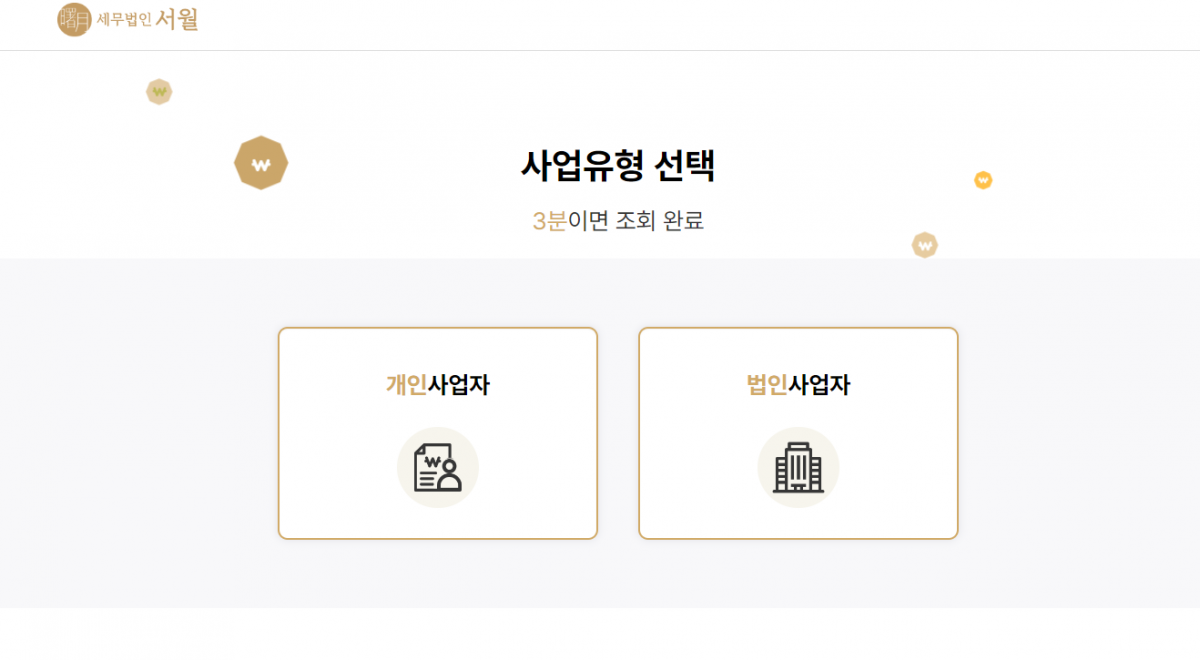1200x660 pixels.
Task: Click the document-and-person icon for 개인사업자
Action: pos(438,467)
